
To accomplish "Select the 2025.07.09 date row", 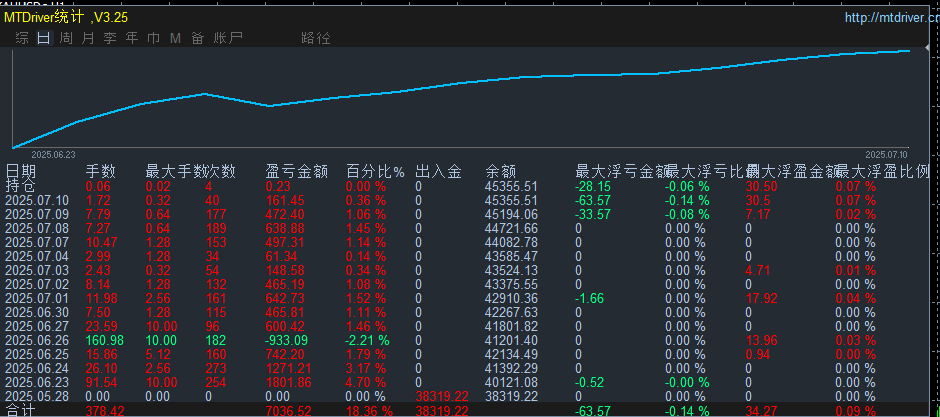I will click(x=37, y=214).
